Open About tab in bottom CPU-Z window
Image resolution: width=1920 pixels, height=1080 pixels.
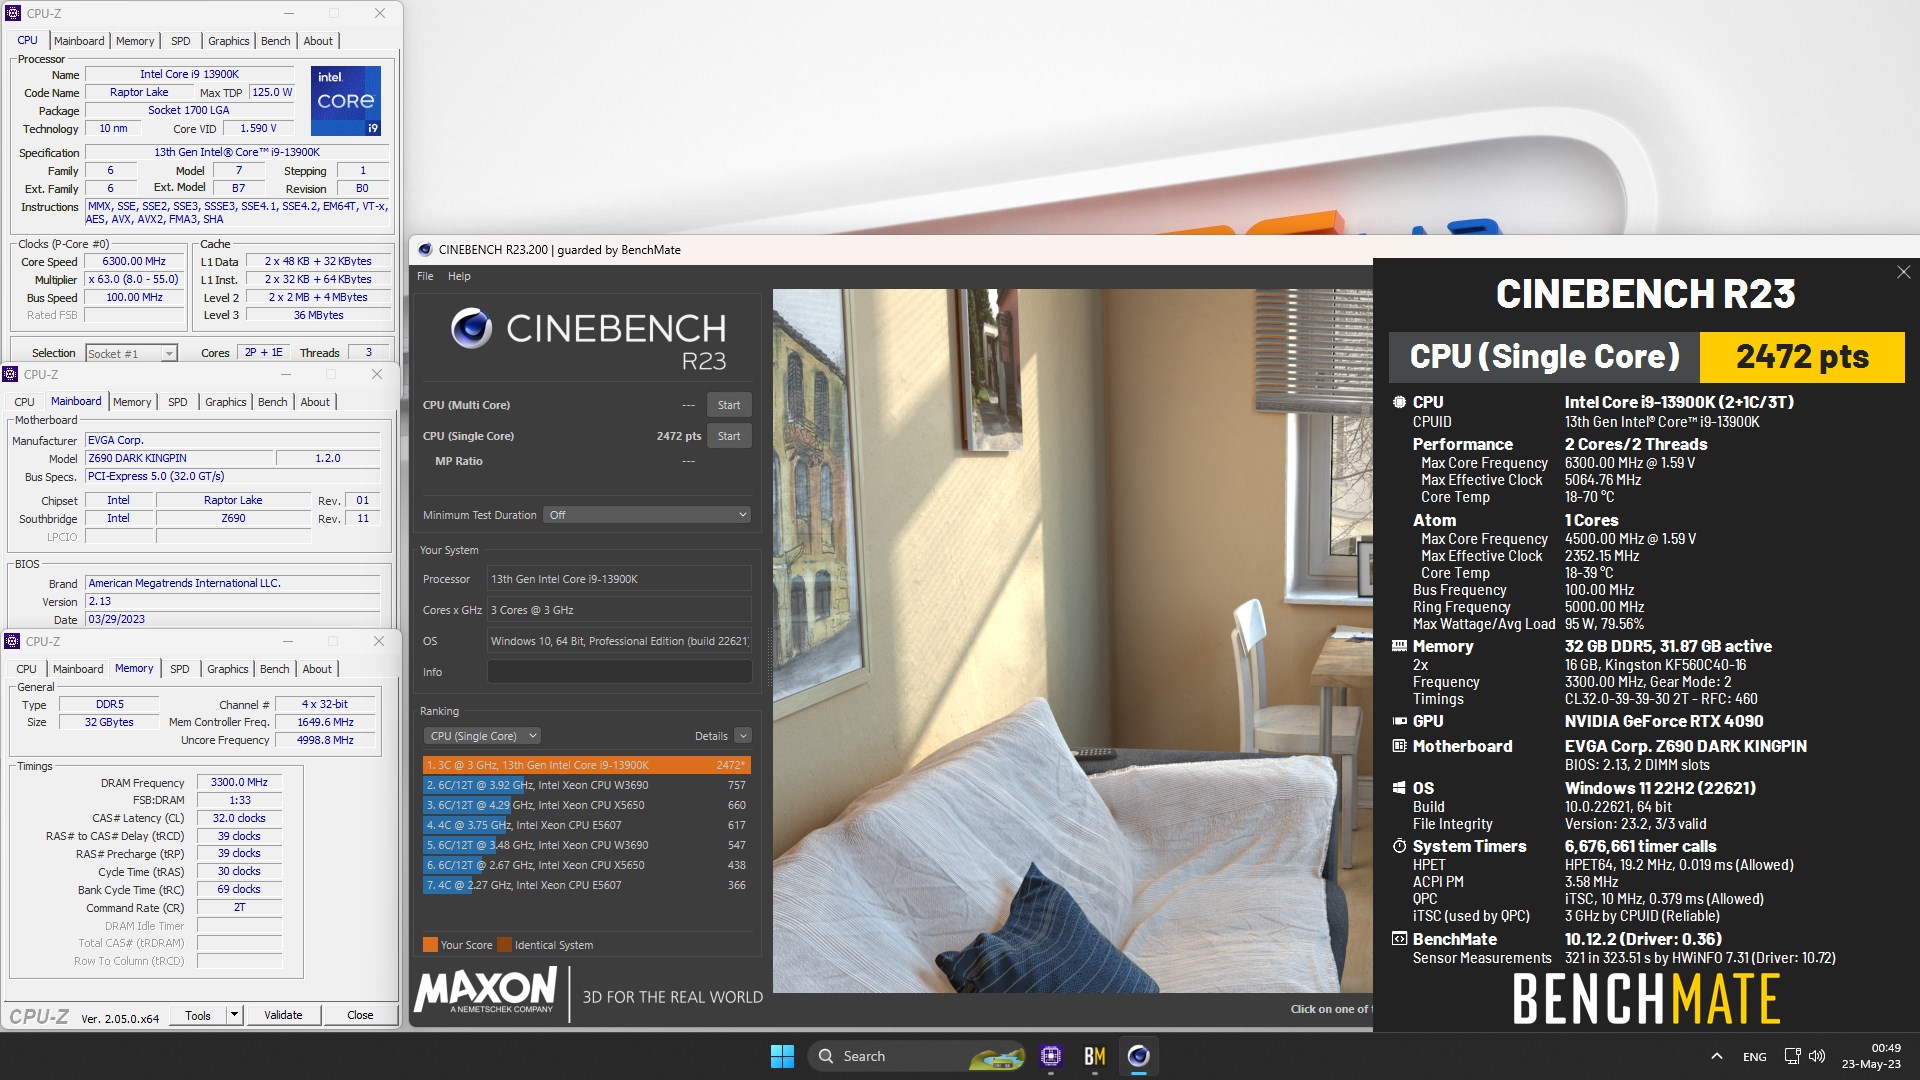pyautogui.click(x=317, y=669)
